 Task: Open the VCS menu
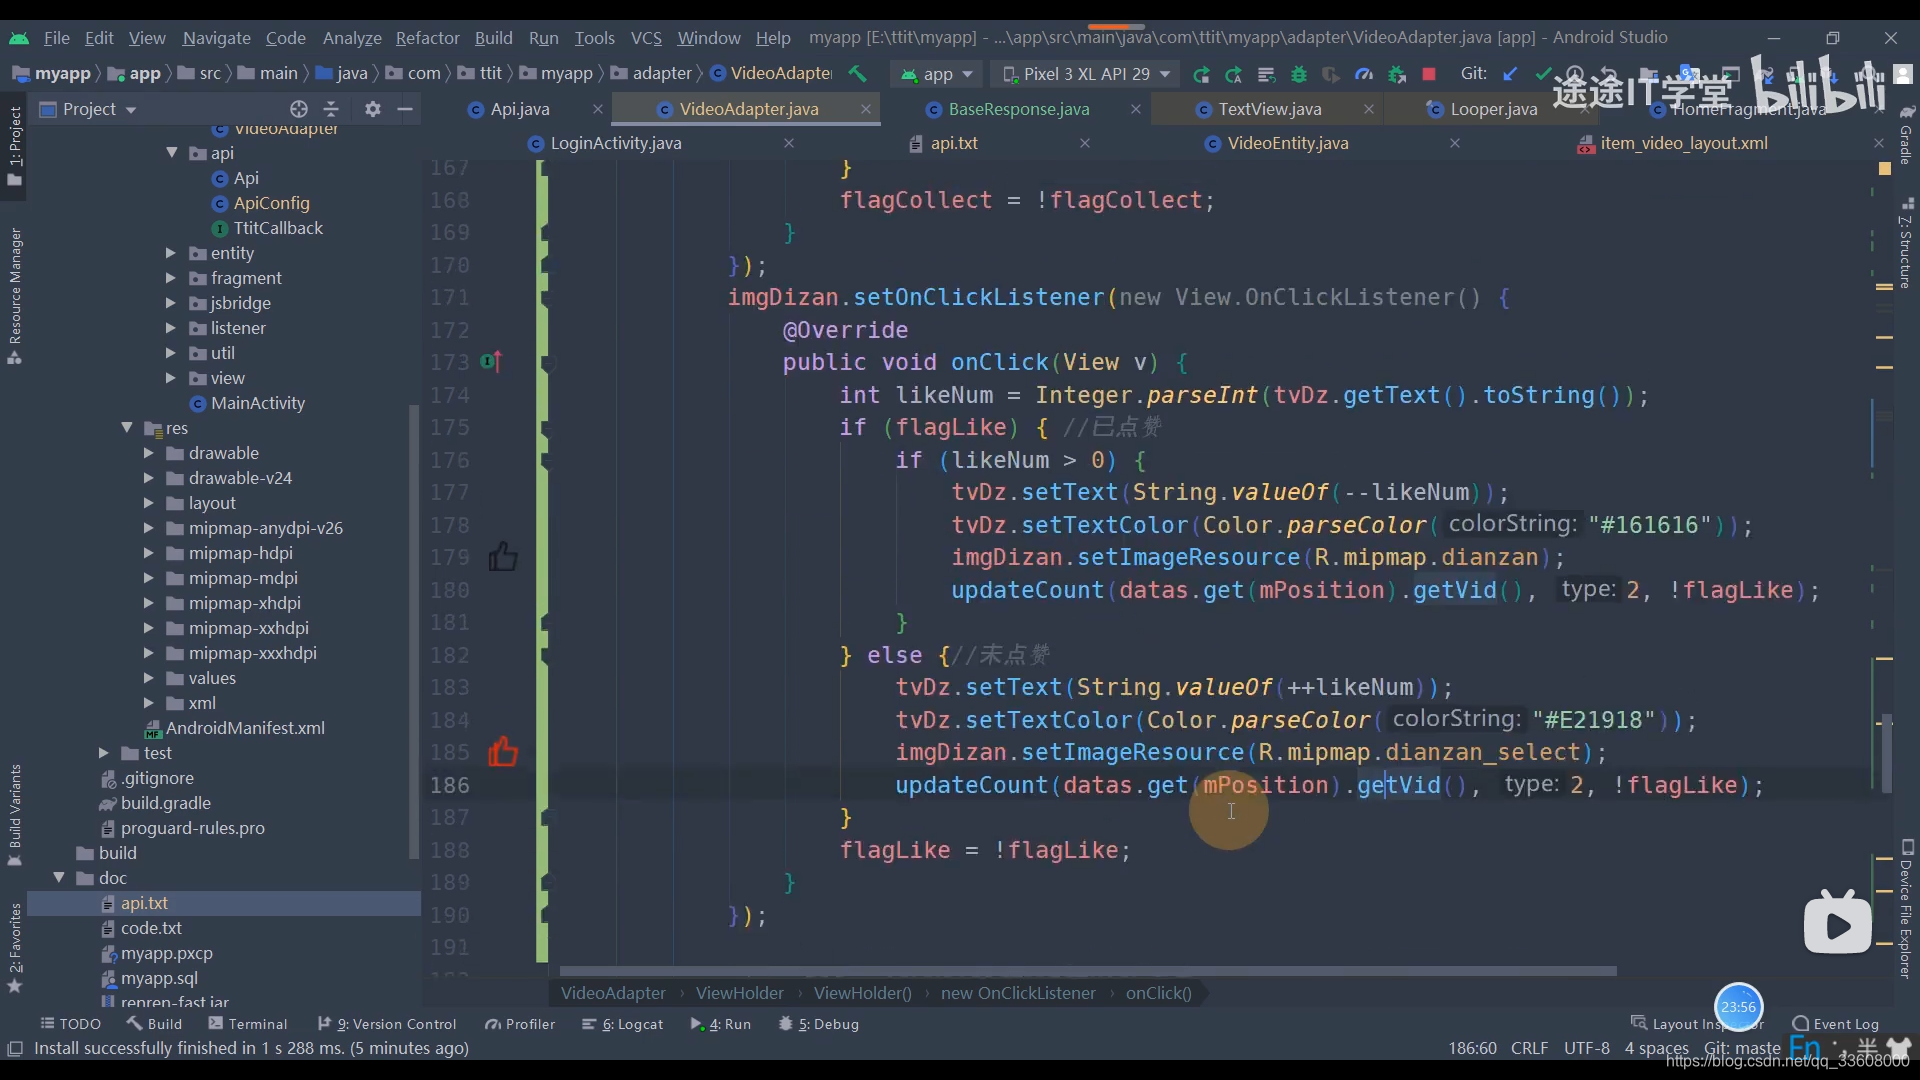(646, 37)
